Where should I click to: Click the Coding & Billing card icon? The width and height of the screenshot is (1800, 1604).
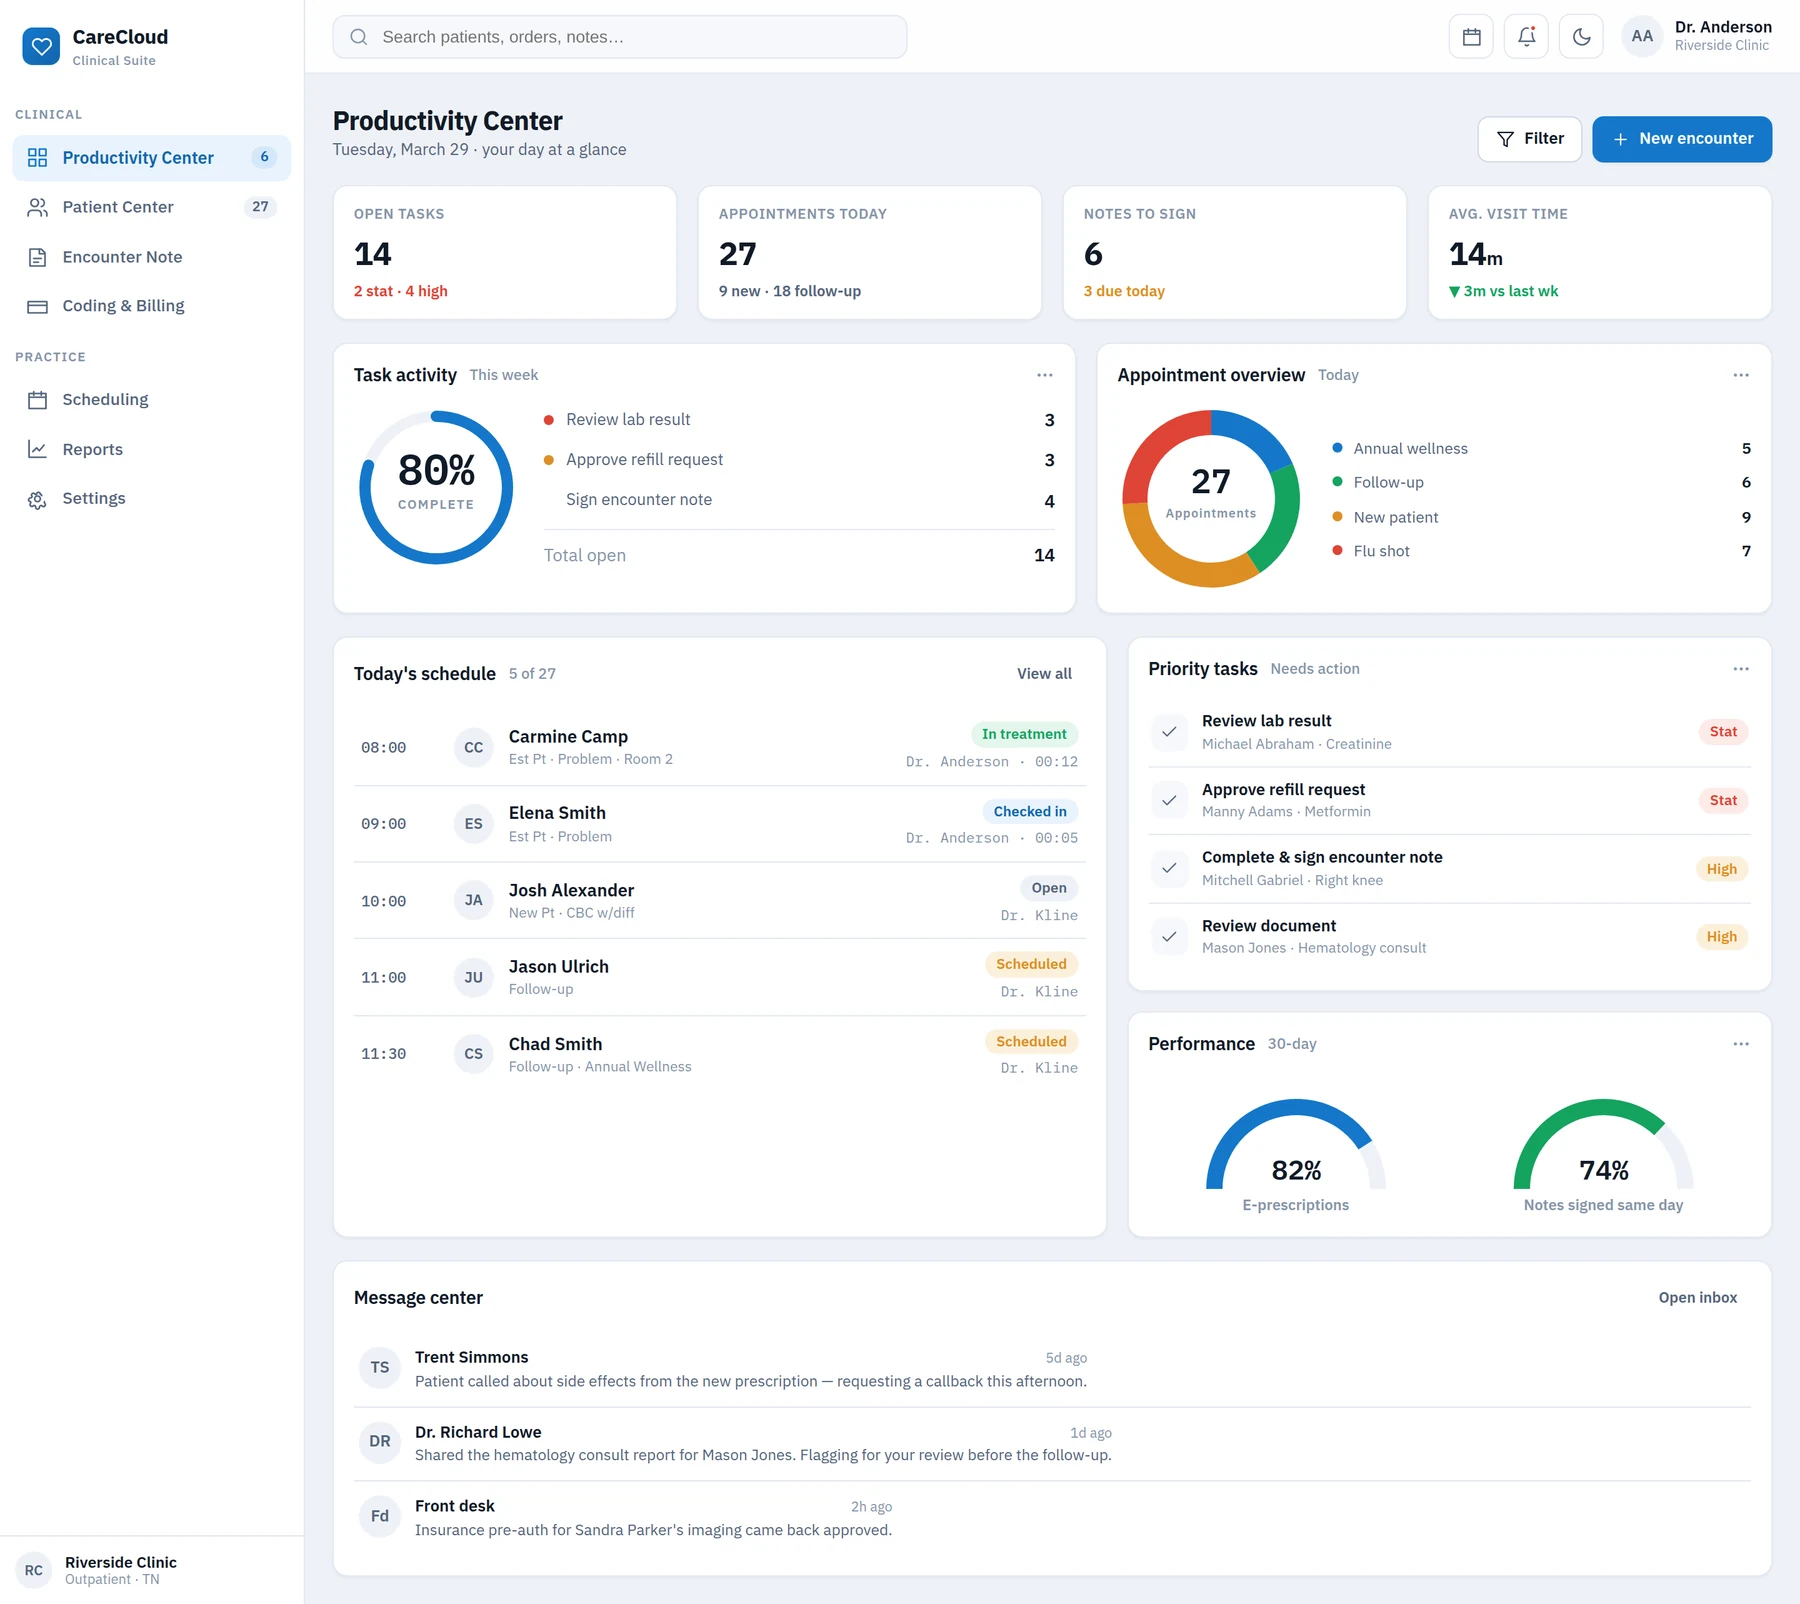(37, 306)
